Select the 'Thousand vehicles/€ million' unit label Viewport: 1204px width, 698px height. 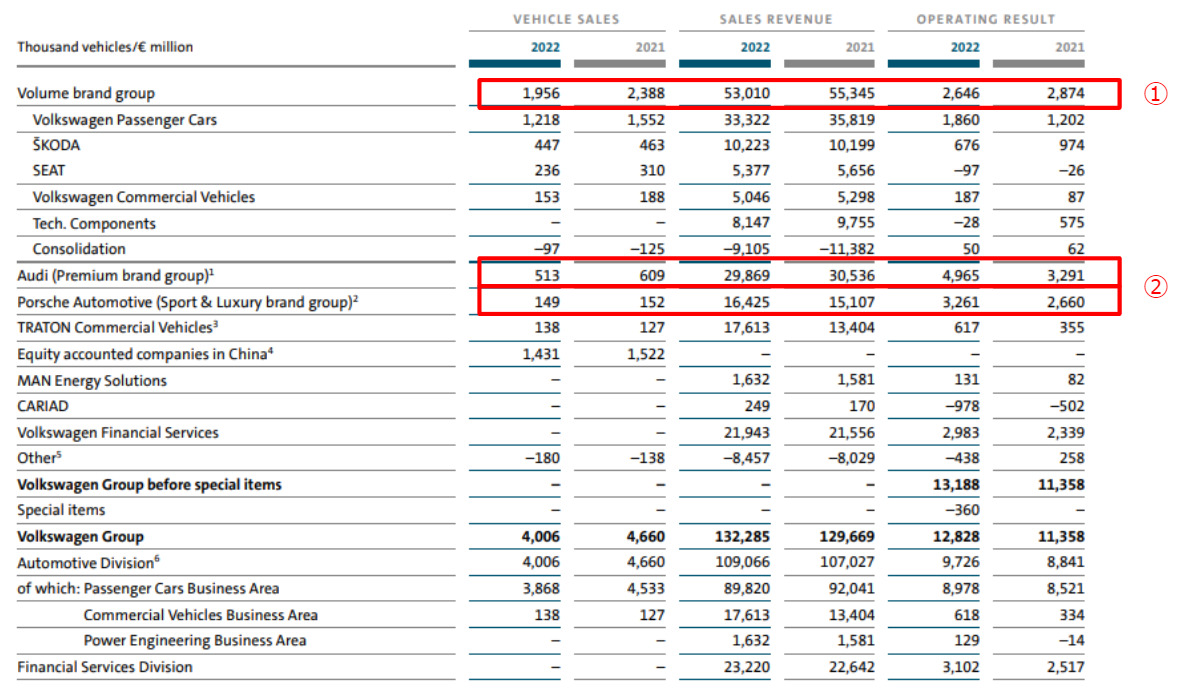106,47
